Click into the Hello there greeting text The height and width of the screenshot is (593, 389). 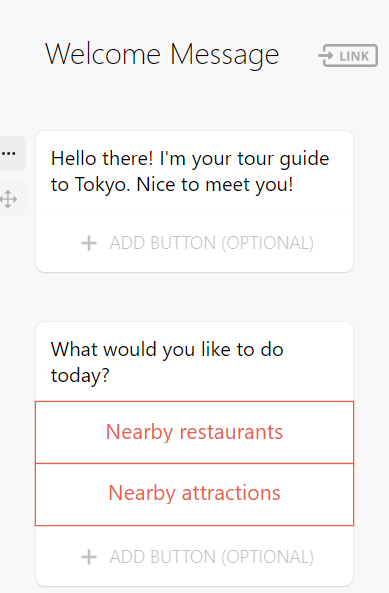pos(190,171)
